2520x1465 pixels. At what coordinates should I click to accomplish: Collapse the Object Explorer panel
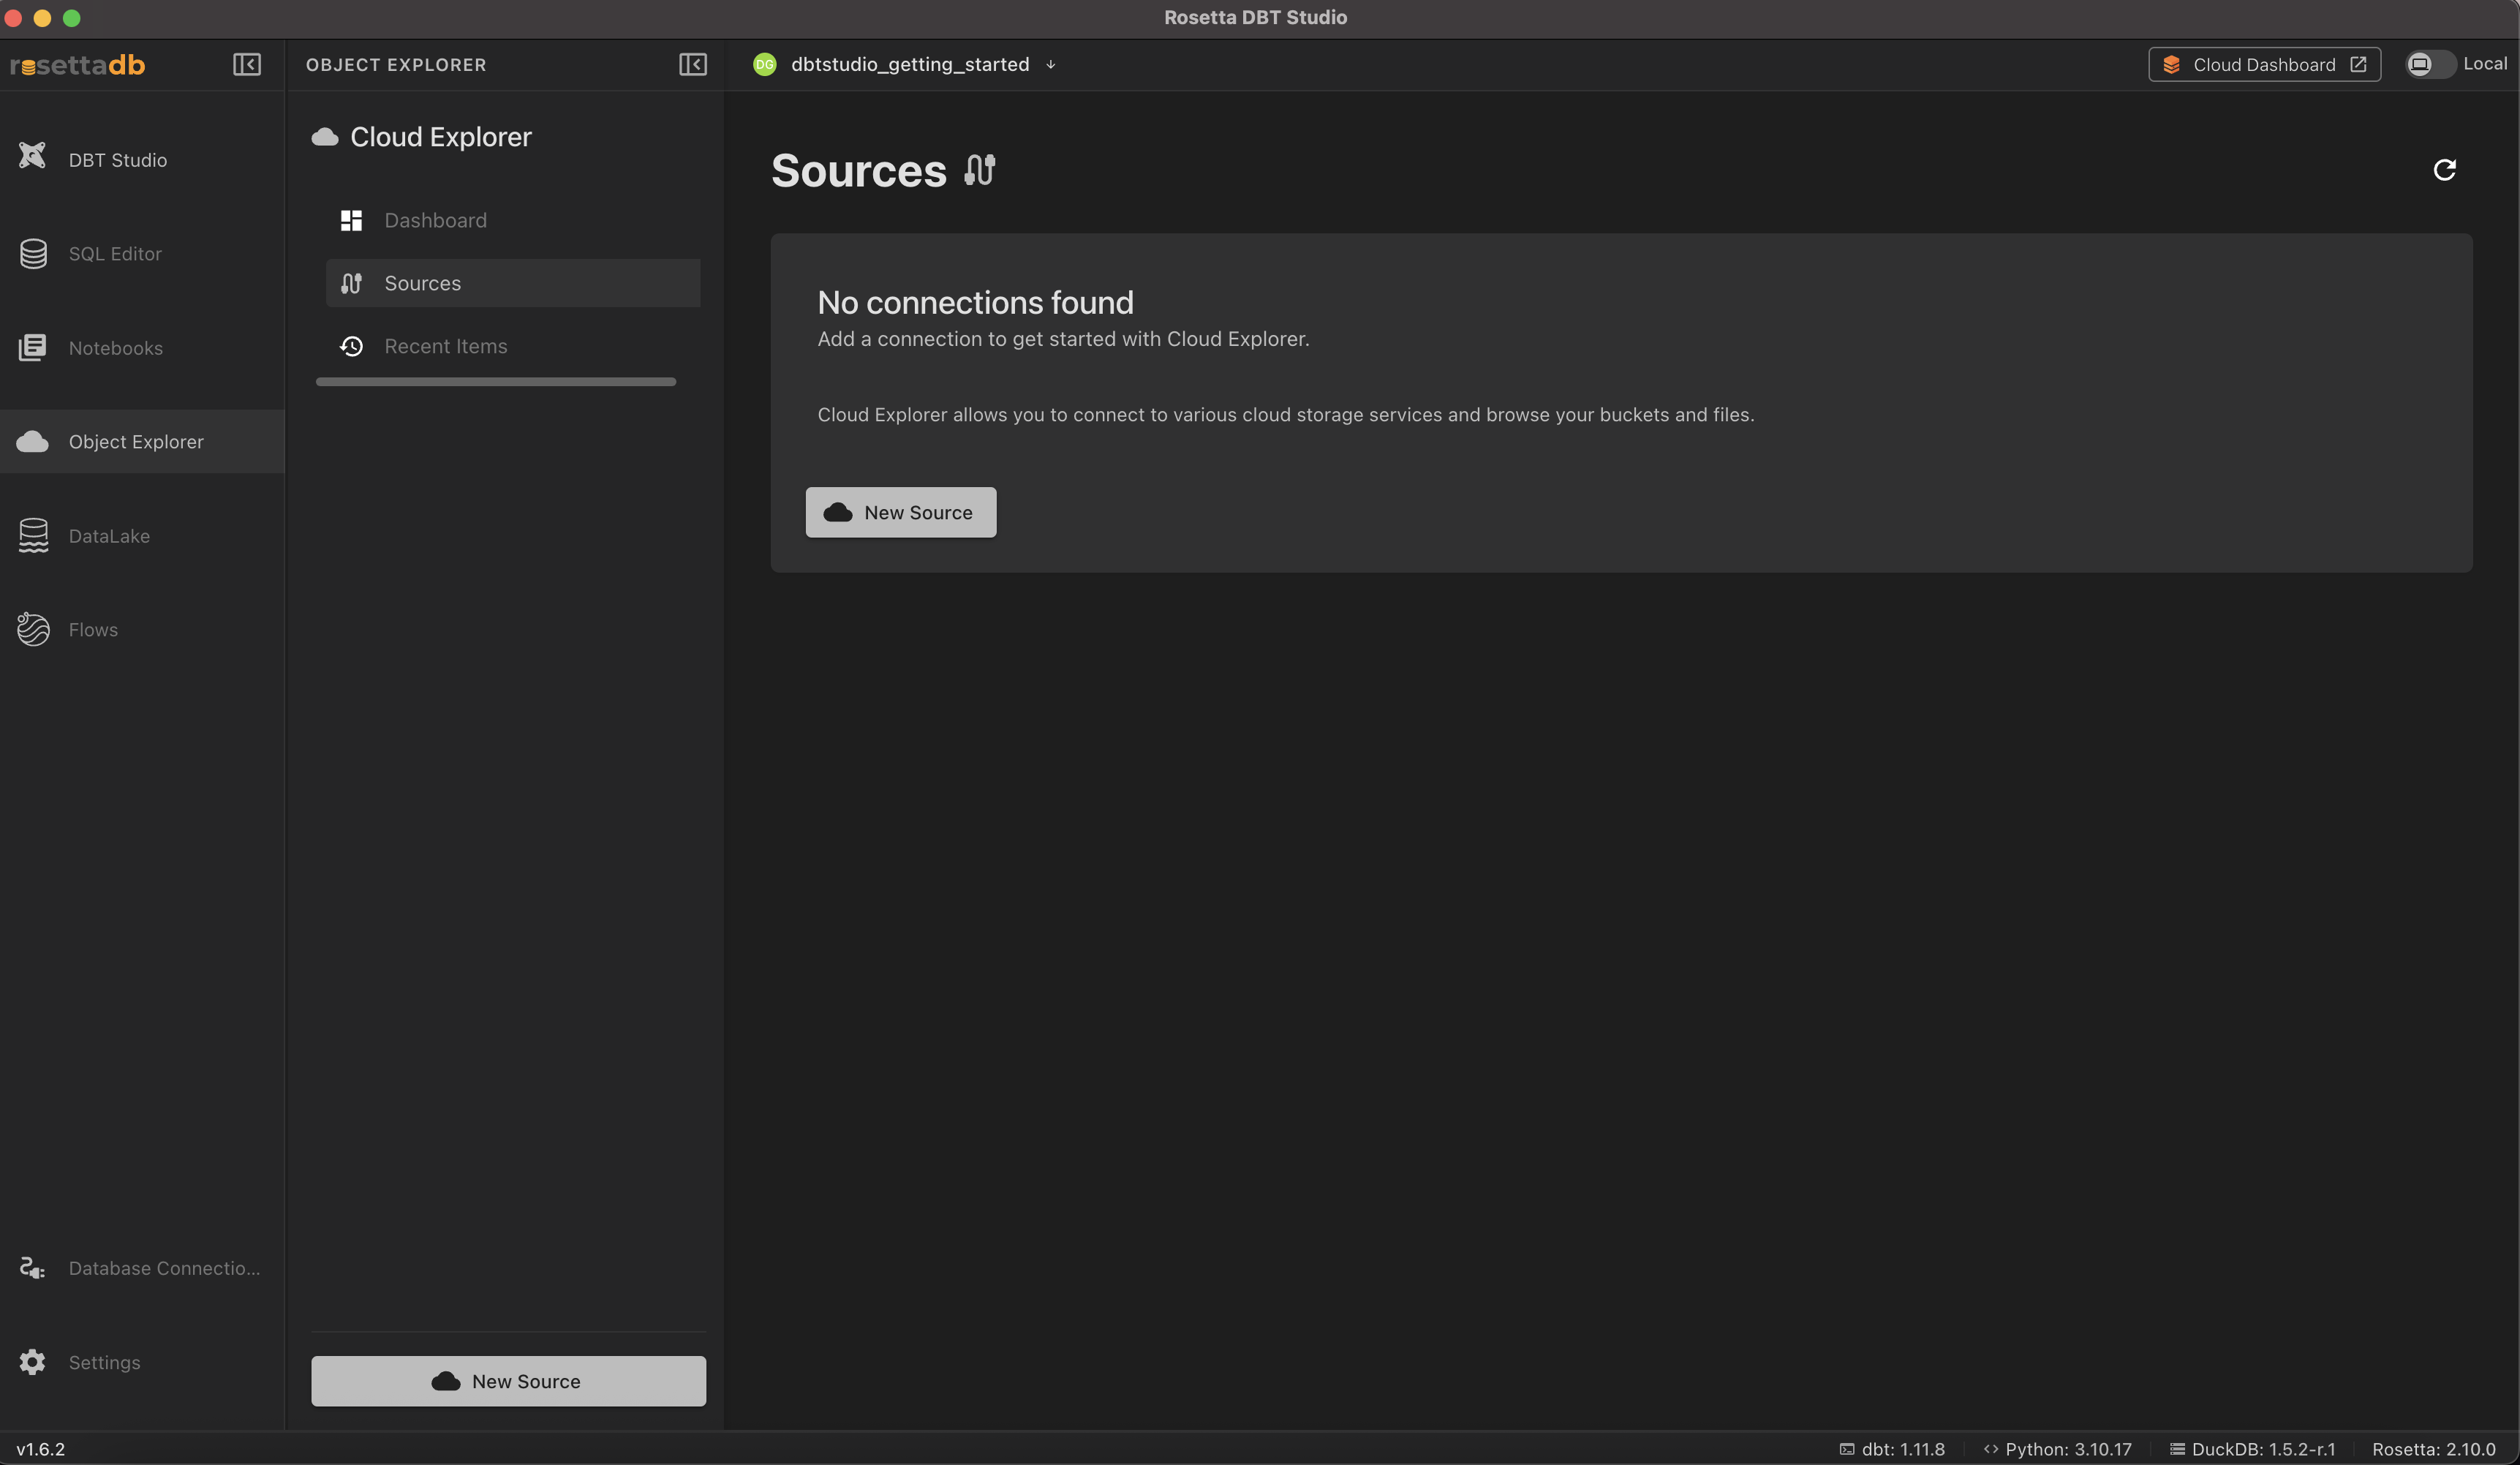[693, 65]
